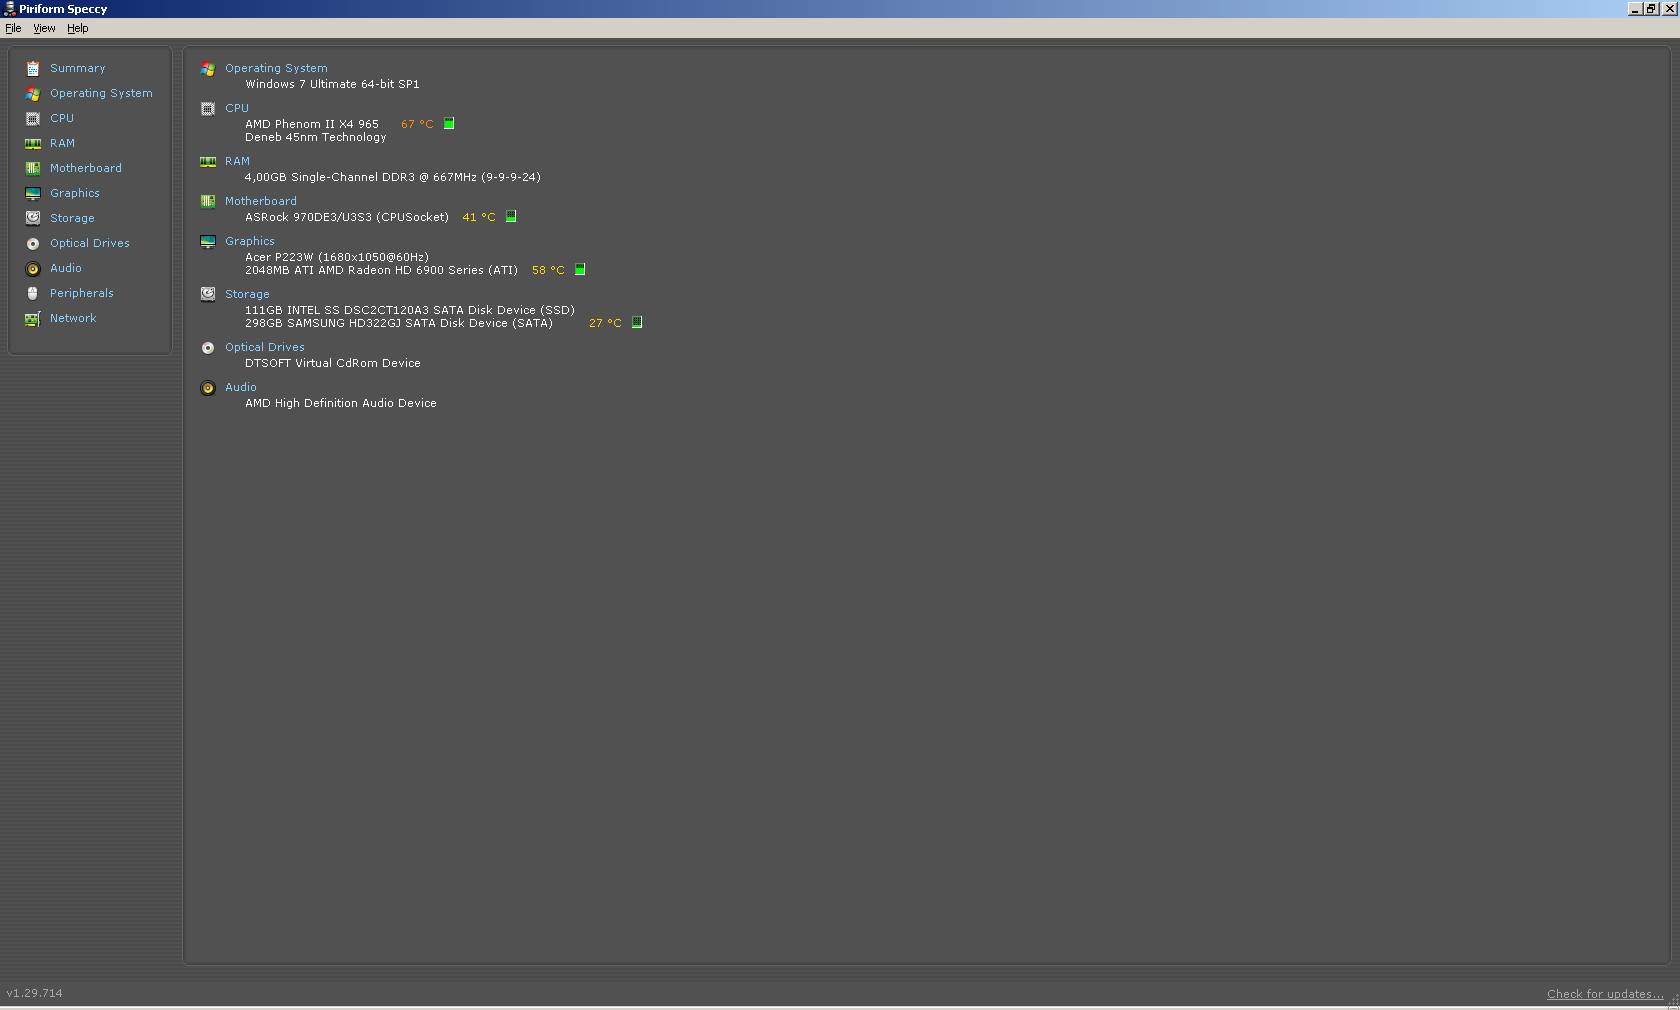The image size is (1680, 1010).
Task: Click the disc icon beside the Optical Drives heading
Action: tap(208, 348)
